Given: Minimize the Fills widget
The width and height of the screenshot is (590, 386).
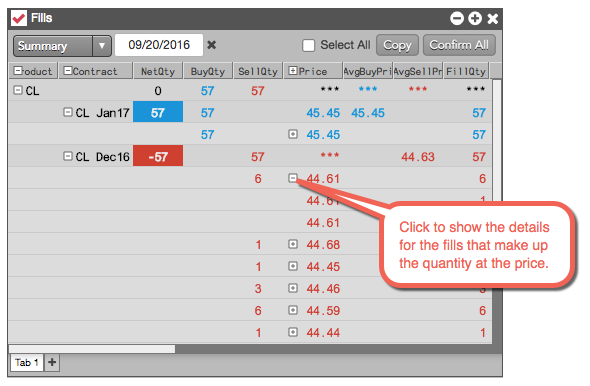Looking at the screenshot, I should (457, 18).
